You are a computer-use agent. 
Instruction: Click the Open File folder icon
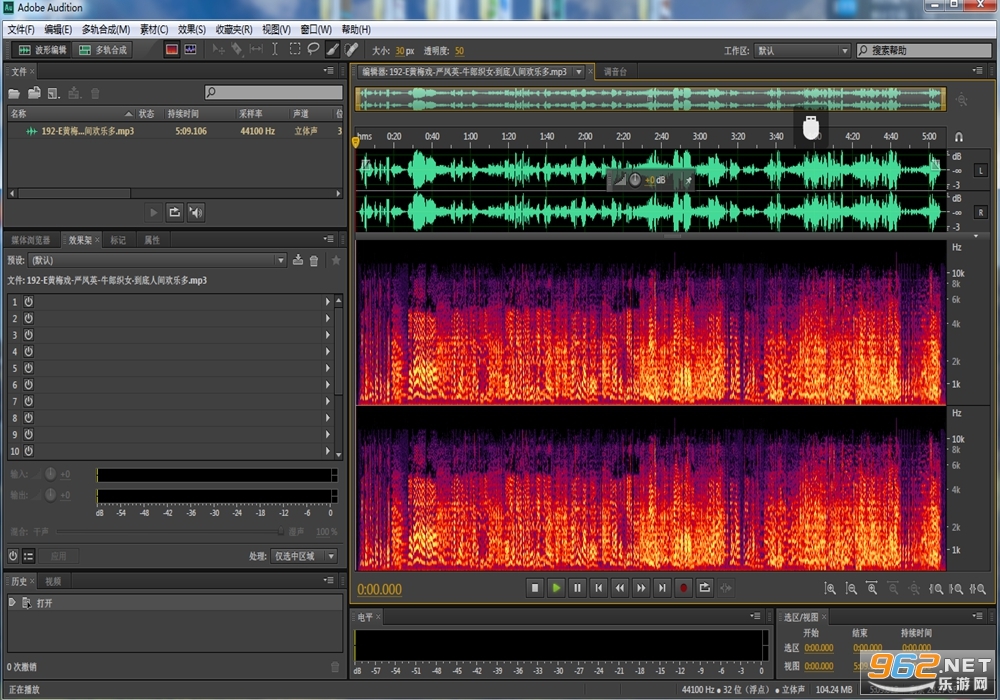click(14, 94)
